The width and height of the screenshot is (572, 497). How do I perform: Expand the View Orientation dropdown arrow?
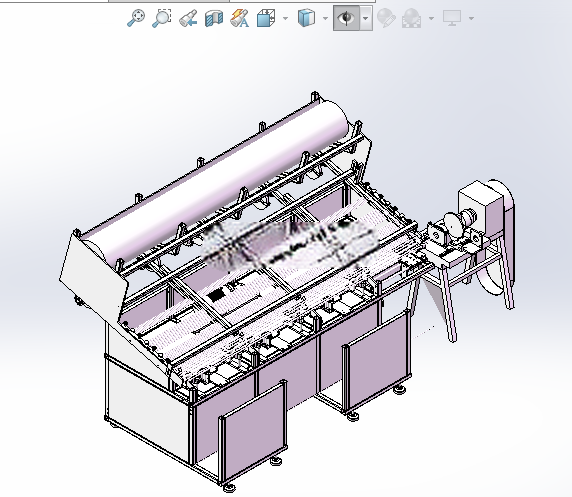click(x=285, y=18)
